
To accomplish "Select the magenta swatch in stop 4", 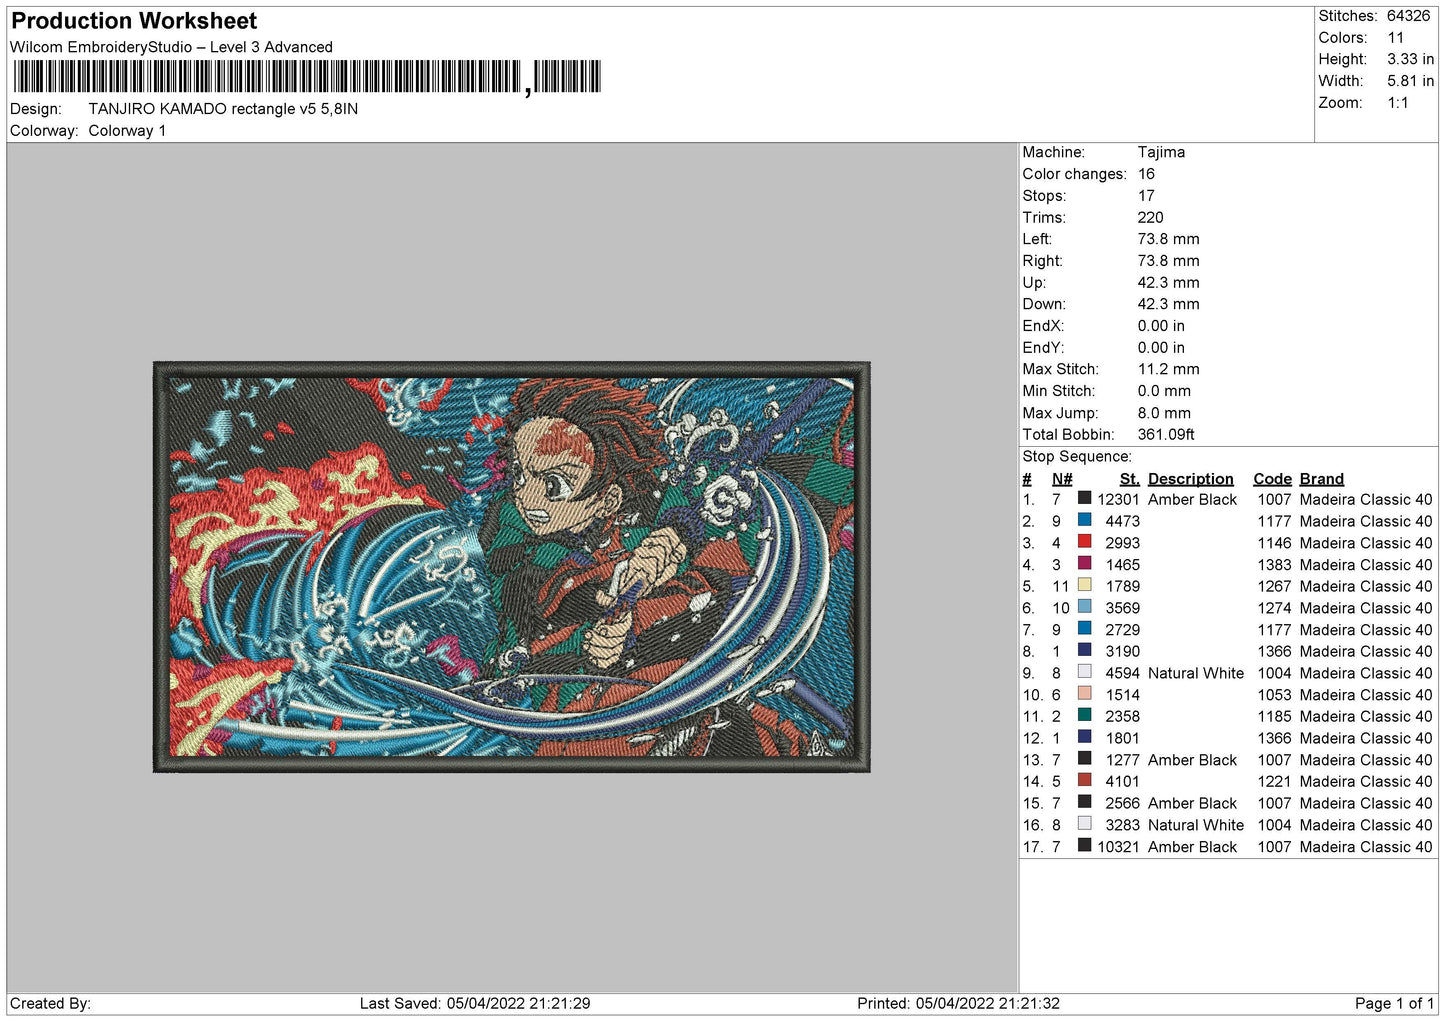I will (1084, 563).
